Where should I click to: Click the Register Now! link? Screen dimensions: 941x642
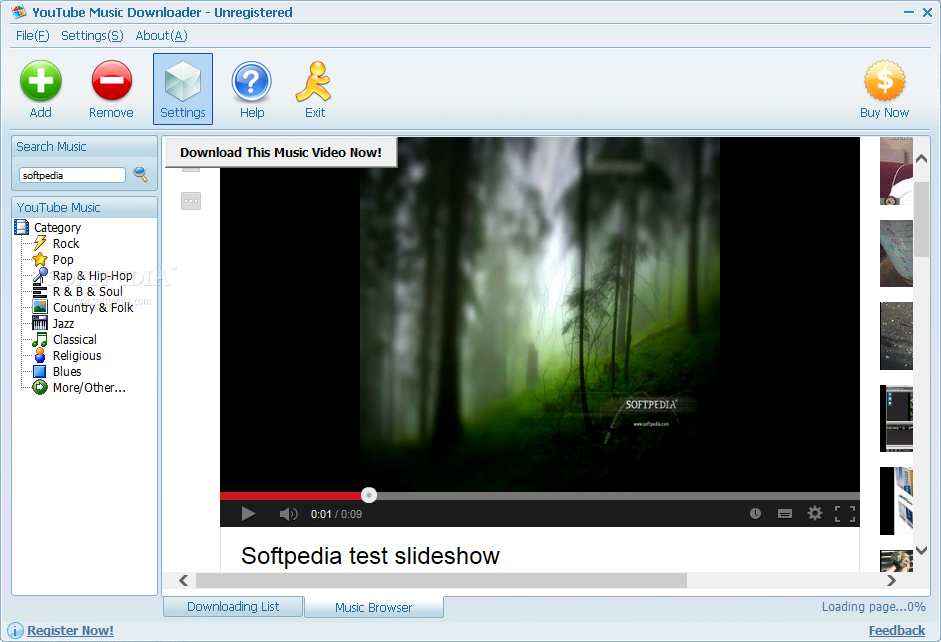(x=70, y=631)
